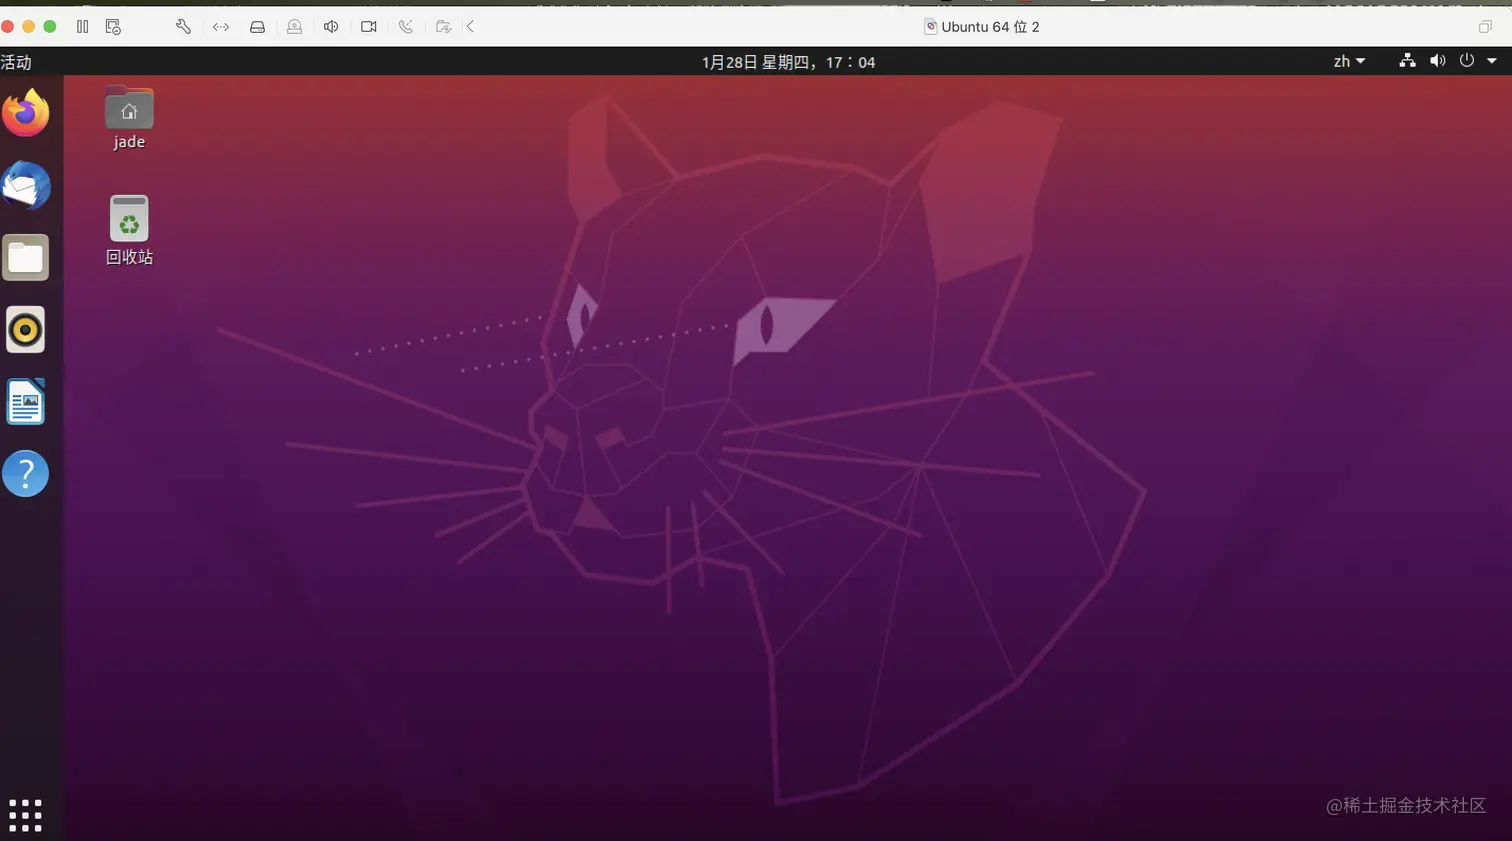Open virtual machine settings via wrench icon
Screen dimensions: 1512x841
[x=183, y=27]
